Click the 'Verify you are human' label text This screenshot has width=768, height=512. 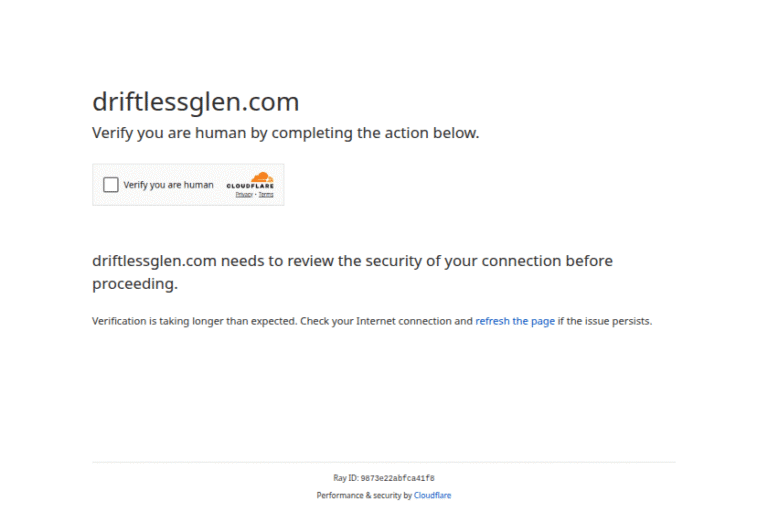pos(168,185)
